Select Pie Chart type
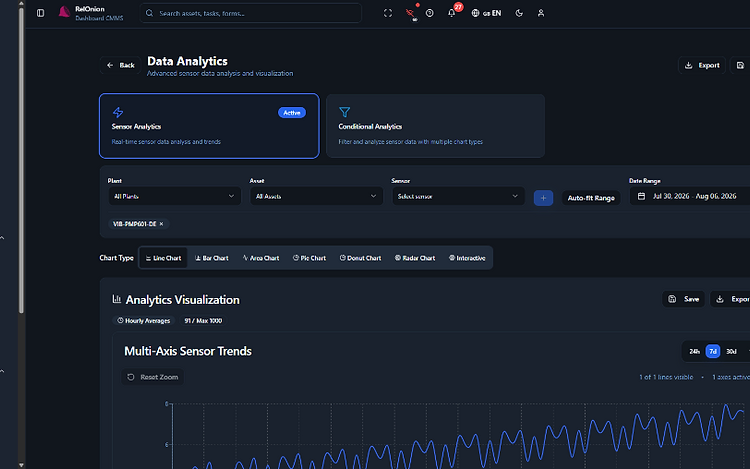Screen dimensions: 750x469 point(309,258)
